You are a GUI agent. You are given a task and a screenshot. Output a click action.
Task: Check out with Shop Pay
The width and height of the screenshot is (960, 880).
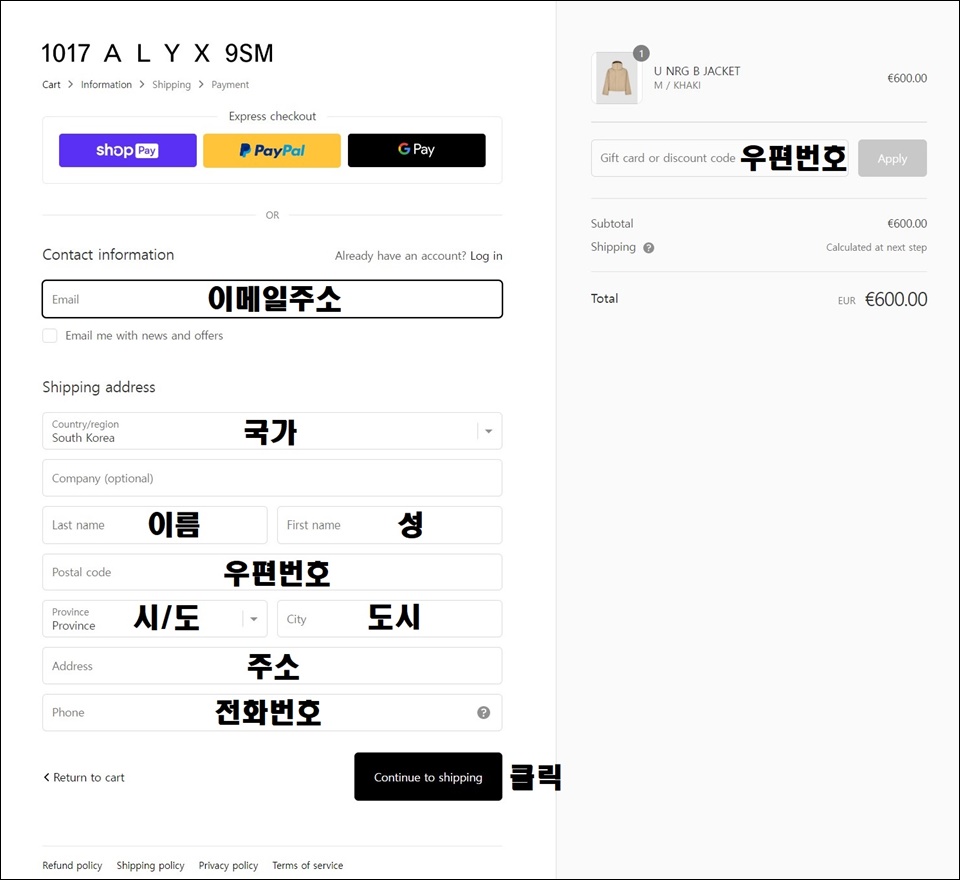(x=128, y=150)
